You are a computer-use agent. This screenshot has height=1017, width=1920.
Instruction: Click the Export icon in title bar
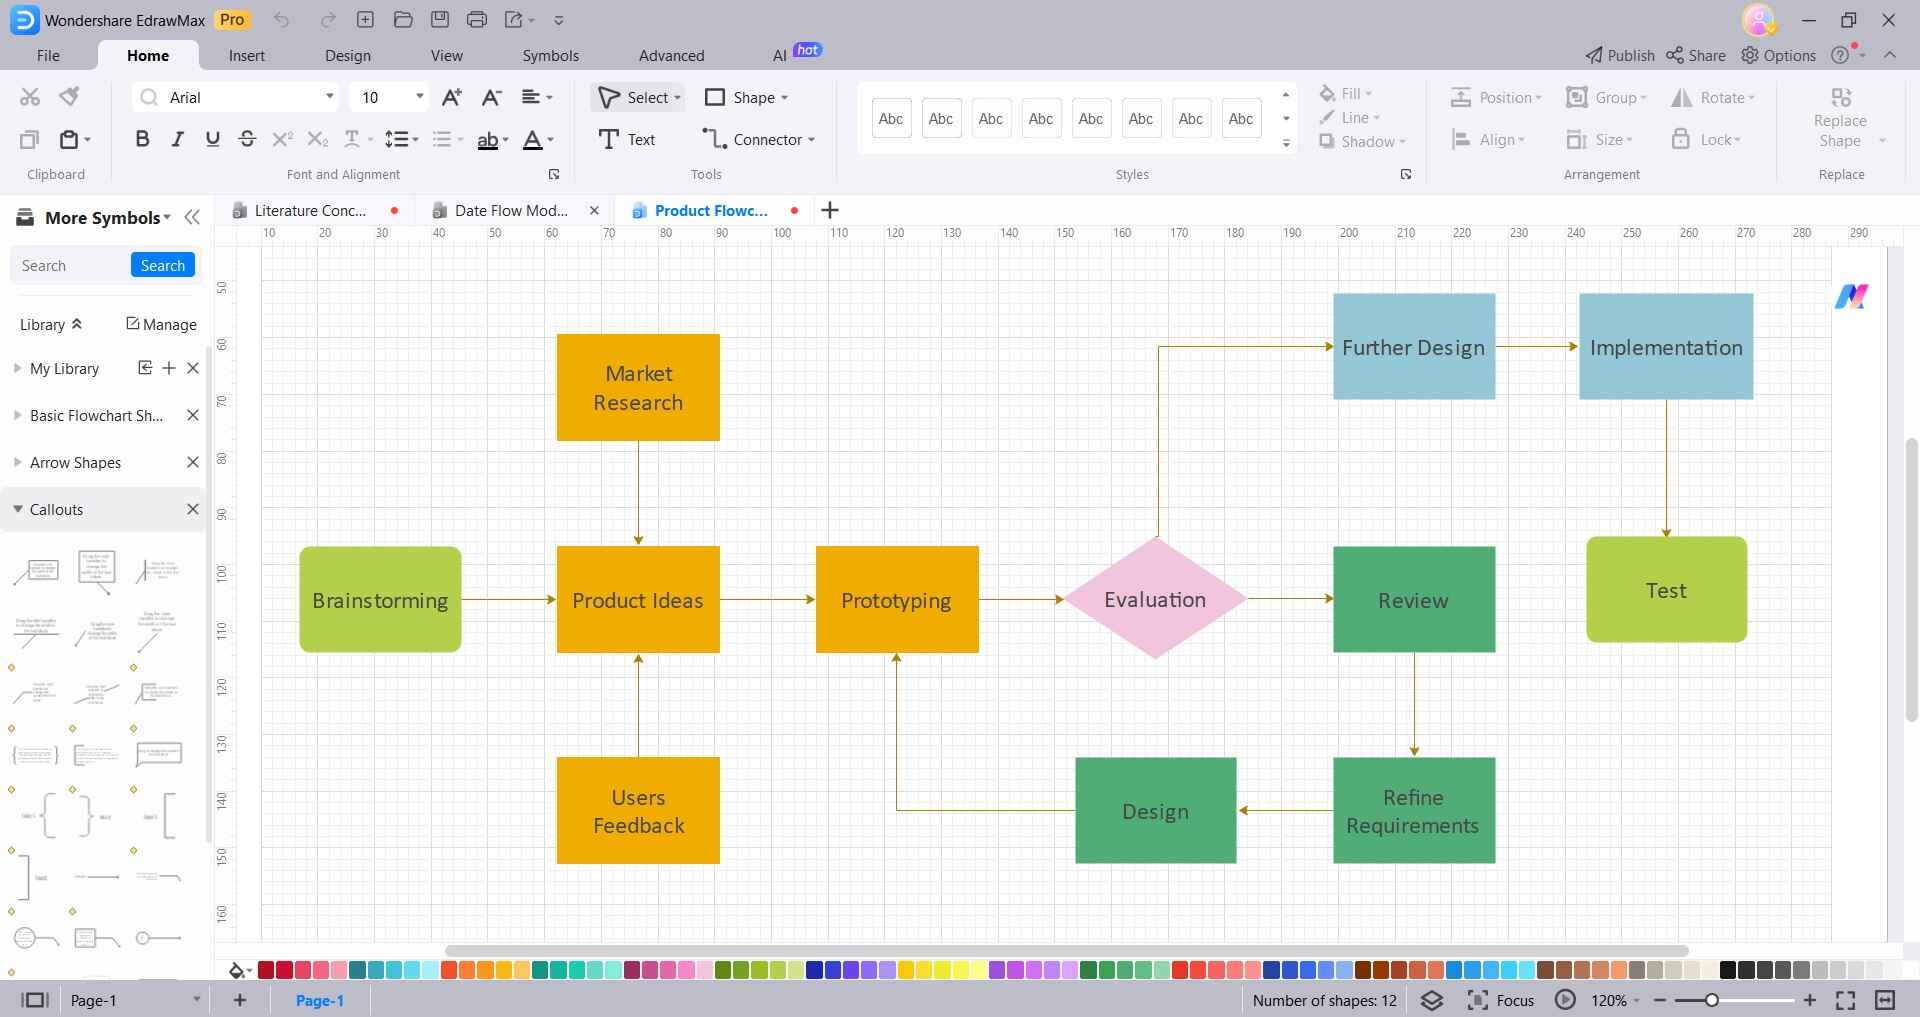514,20
